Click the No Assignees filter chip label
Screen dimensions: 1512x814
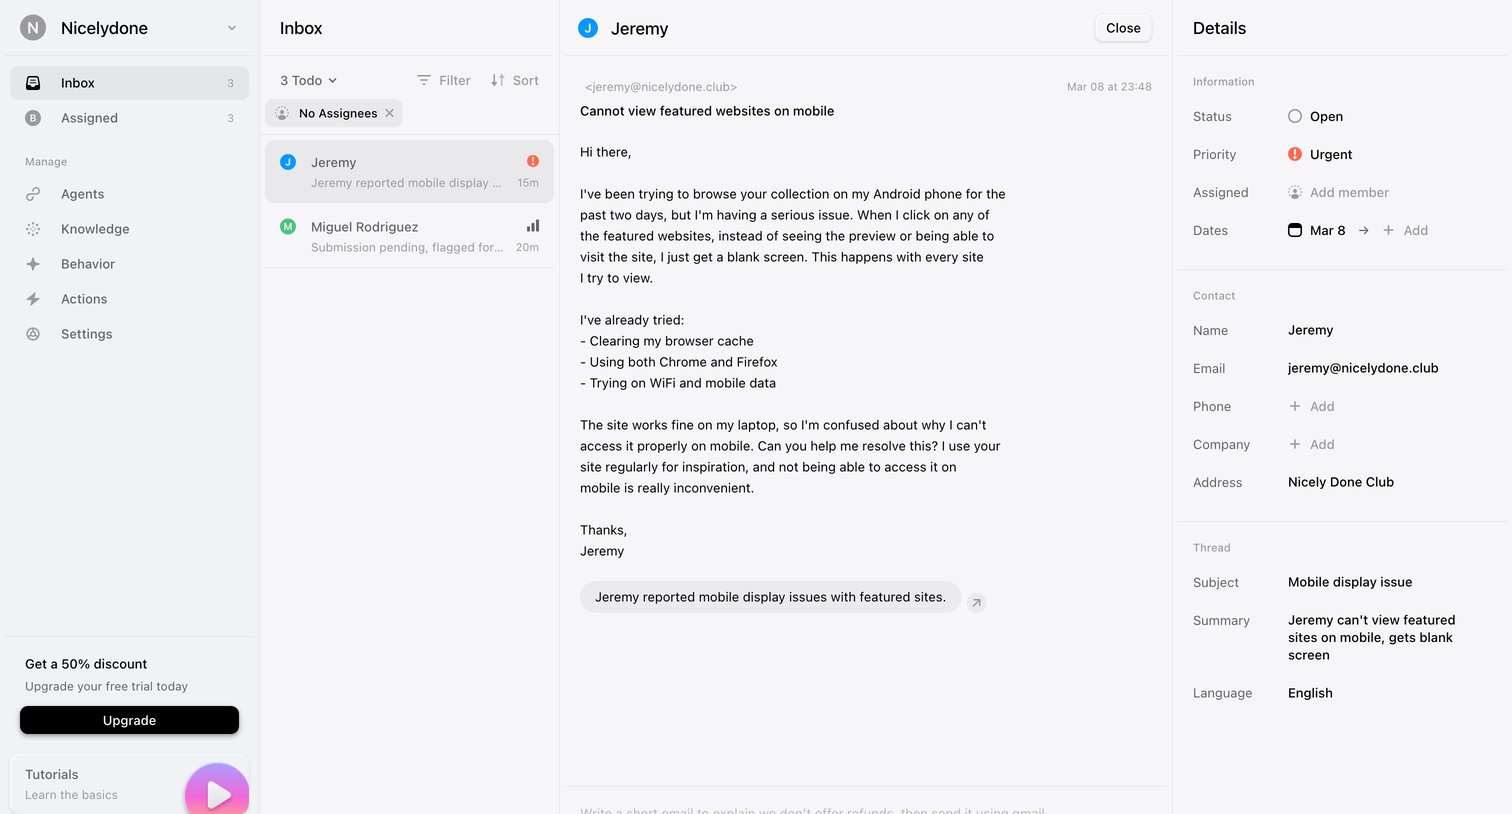(338, 113)
